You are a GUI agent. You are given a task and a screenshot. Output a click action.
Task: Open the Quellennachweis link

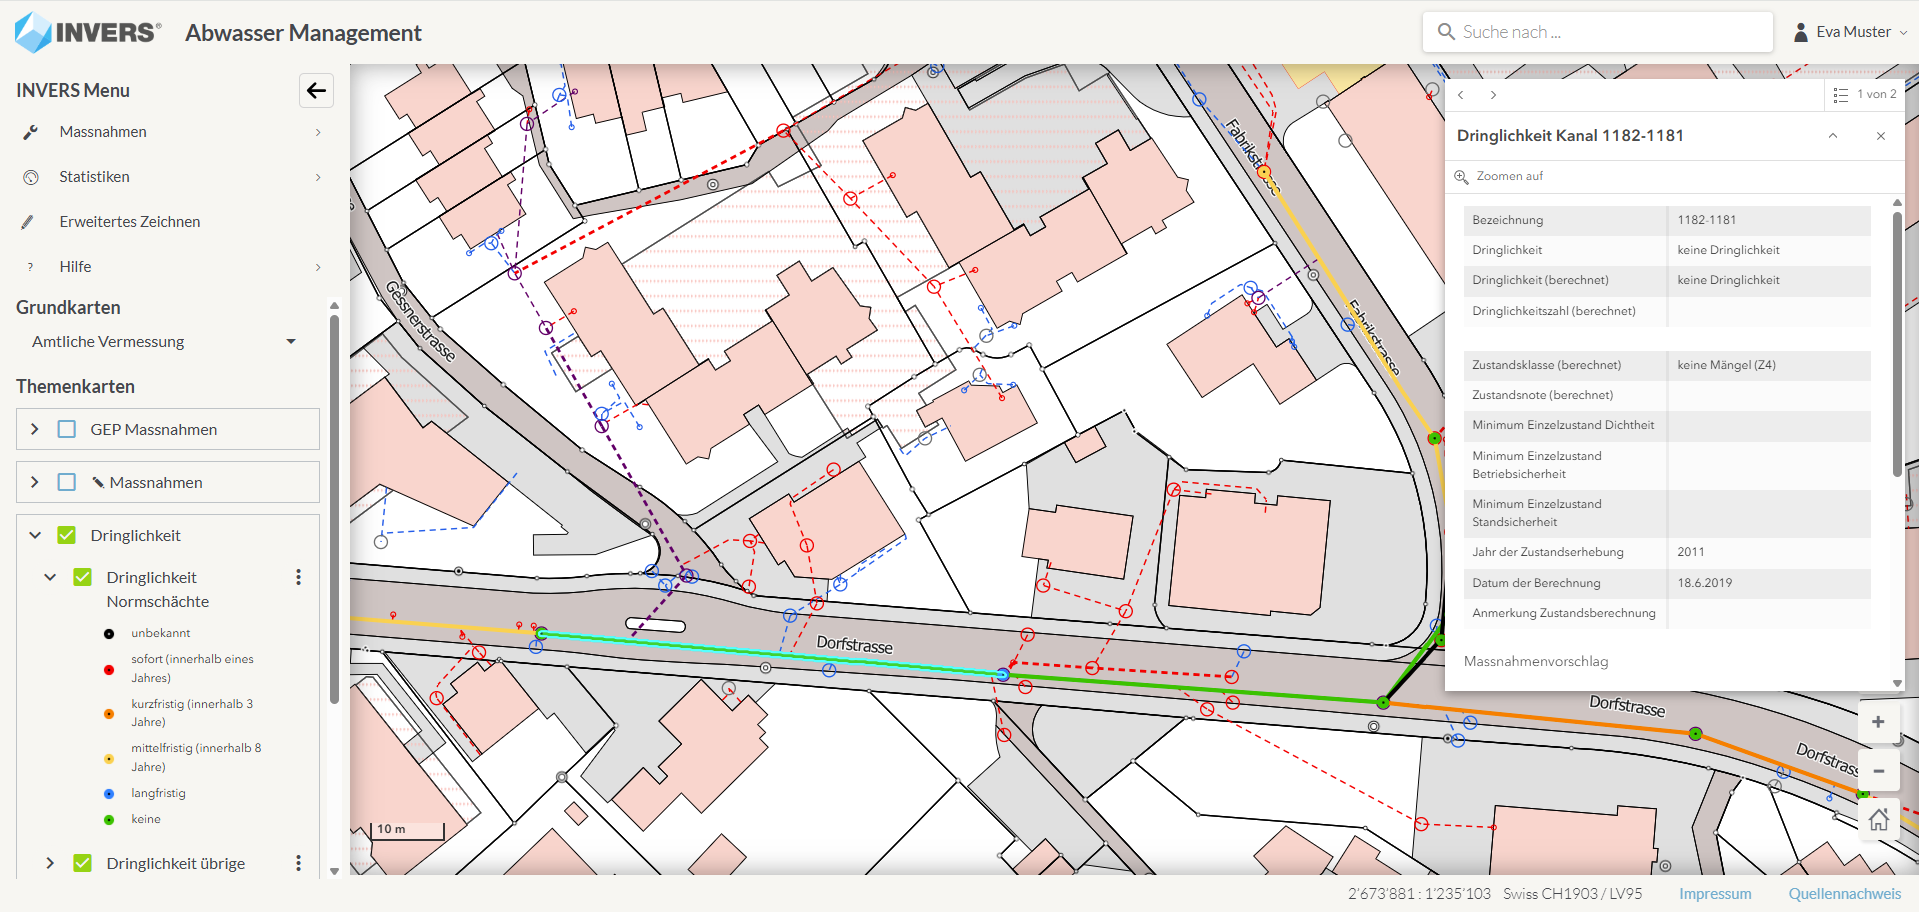click(1844, 894)
